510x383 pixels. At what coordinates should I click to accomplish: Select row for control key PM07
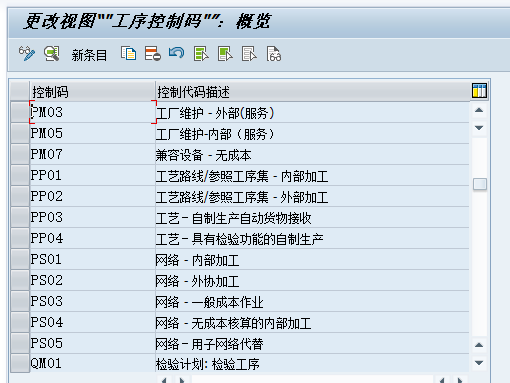coord(20,154)
